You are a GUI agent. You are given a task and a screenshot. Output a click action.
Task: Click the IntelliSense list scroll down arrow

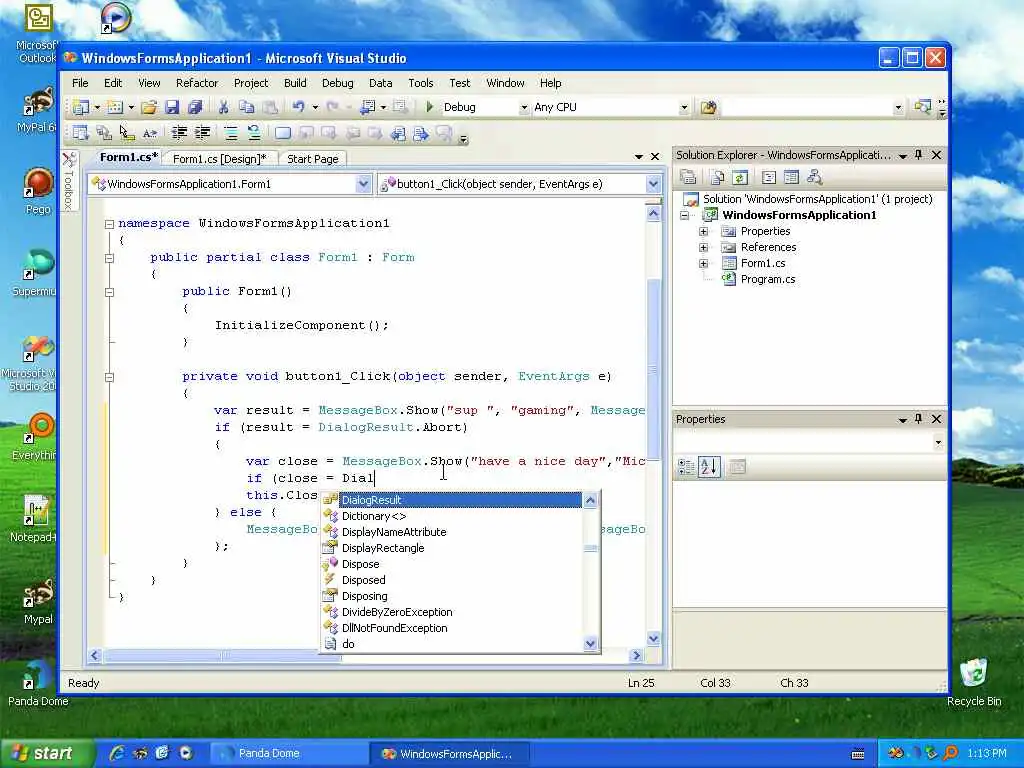pos(590,644)
